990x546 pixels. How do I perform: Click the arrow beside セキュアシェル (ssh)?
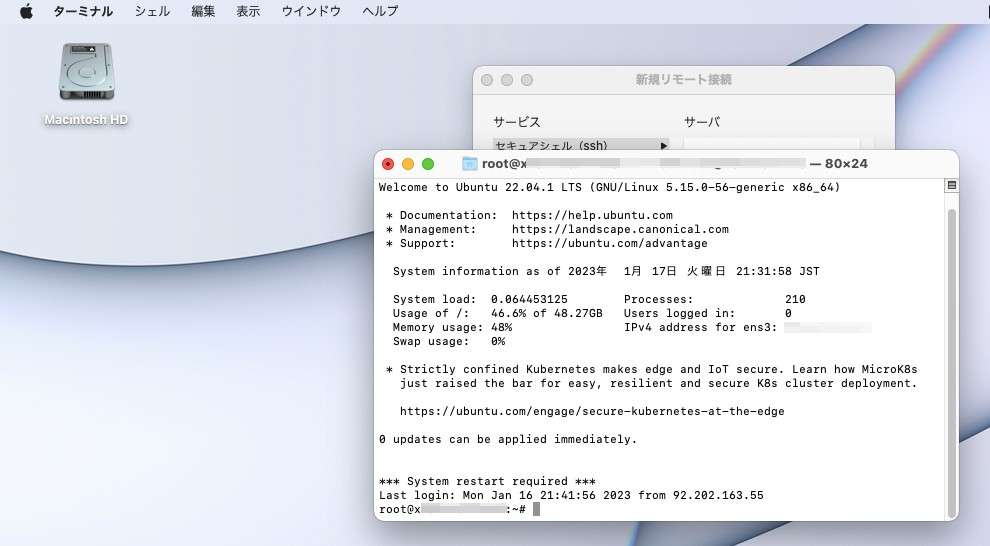pos(664,145)
